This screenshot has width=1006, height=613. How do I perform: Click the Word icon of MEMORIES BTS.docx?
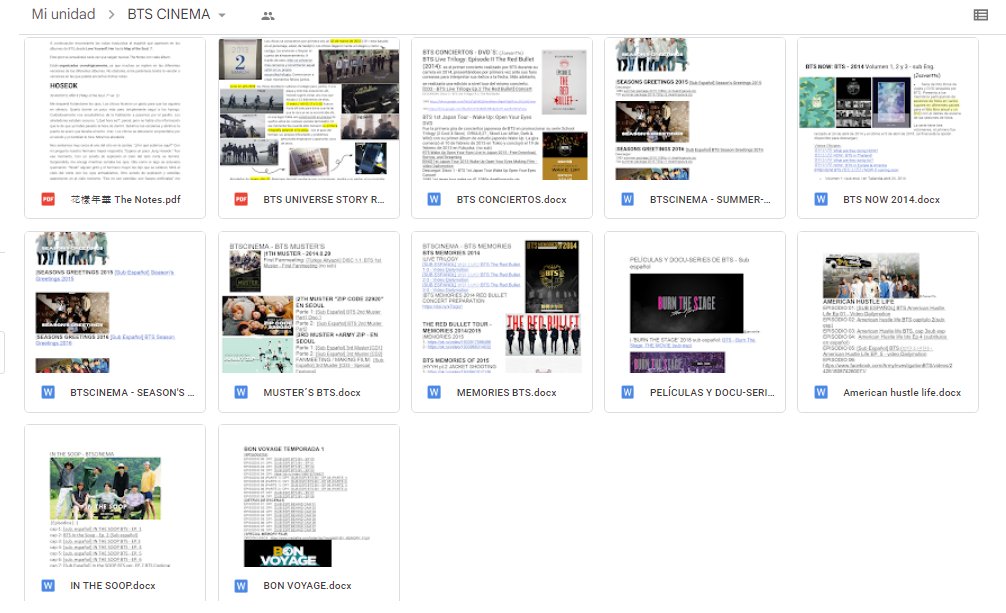[434, 392]
